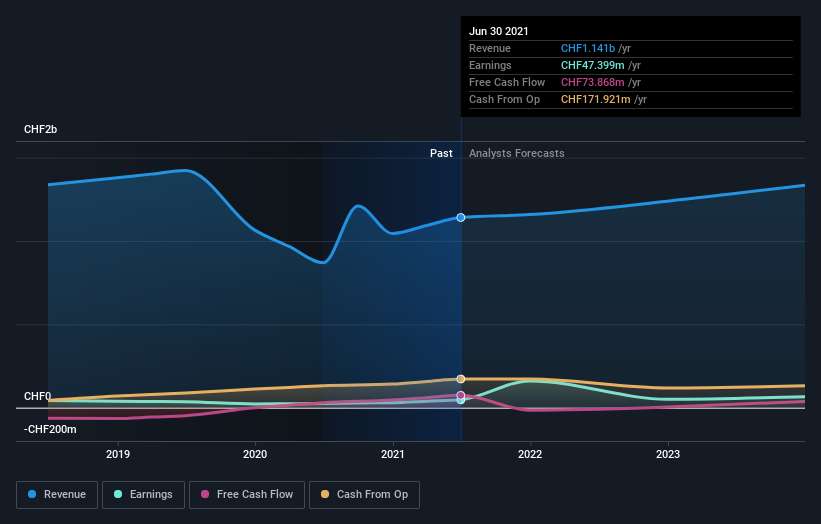
Task: Click the CHF47.399m earnings value in tooltip
Action: pos(592,65)
